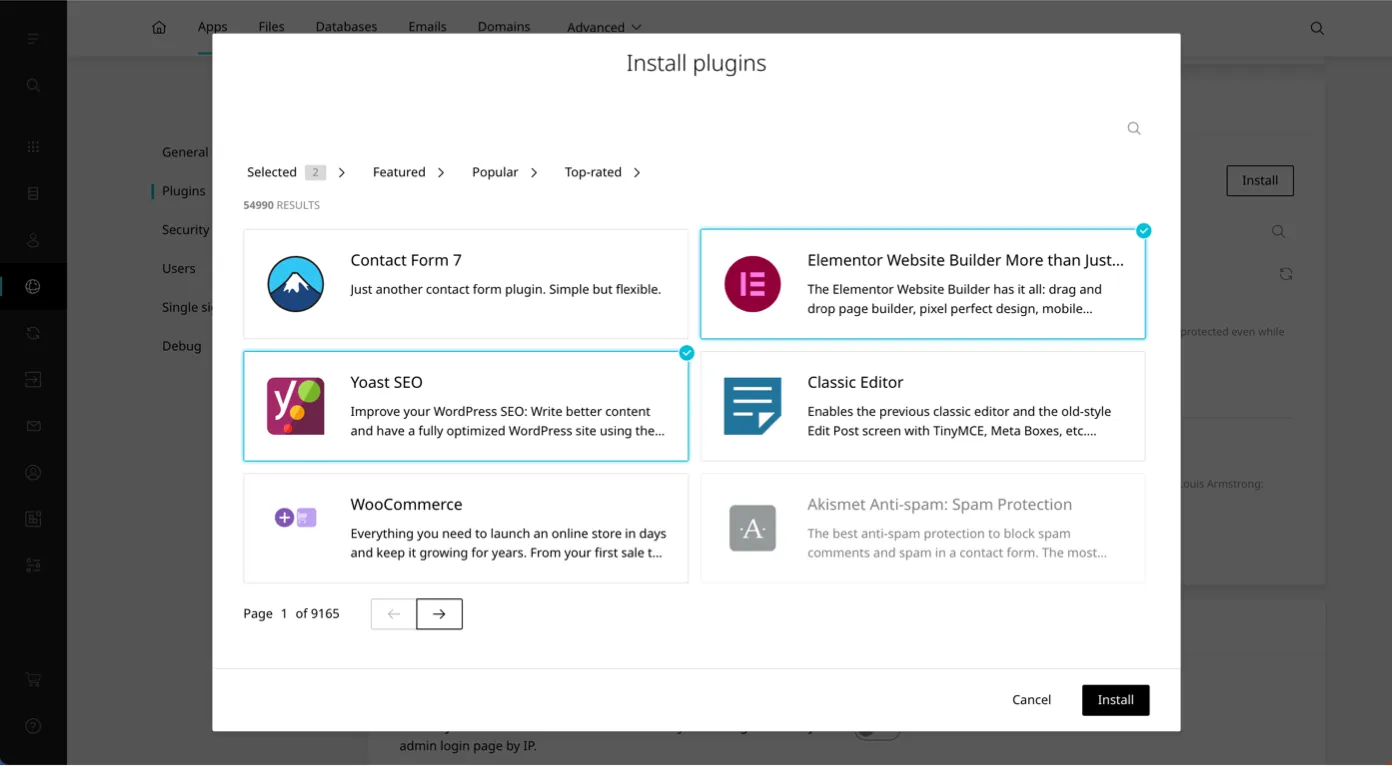Click the Akismet Anti-spam icon
The width and height of the screenshot is (1392, 766).
[752, 528]
